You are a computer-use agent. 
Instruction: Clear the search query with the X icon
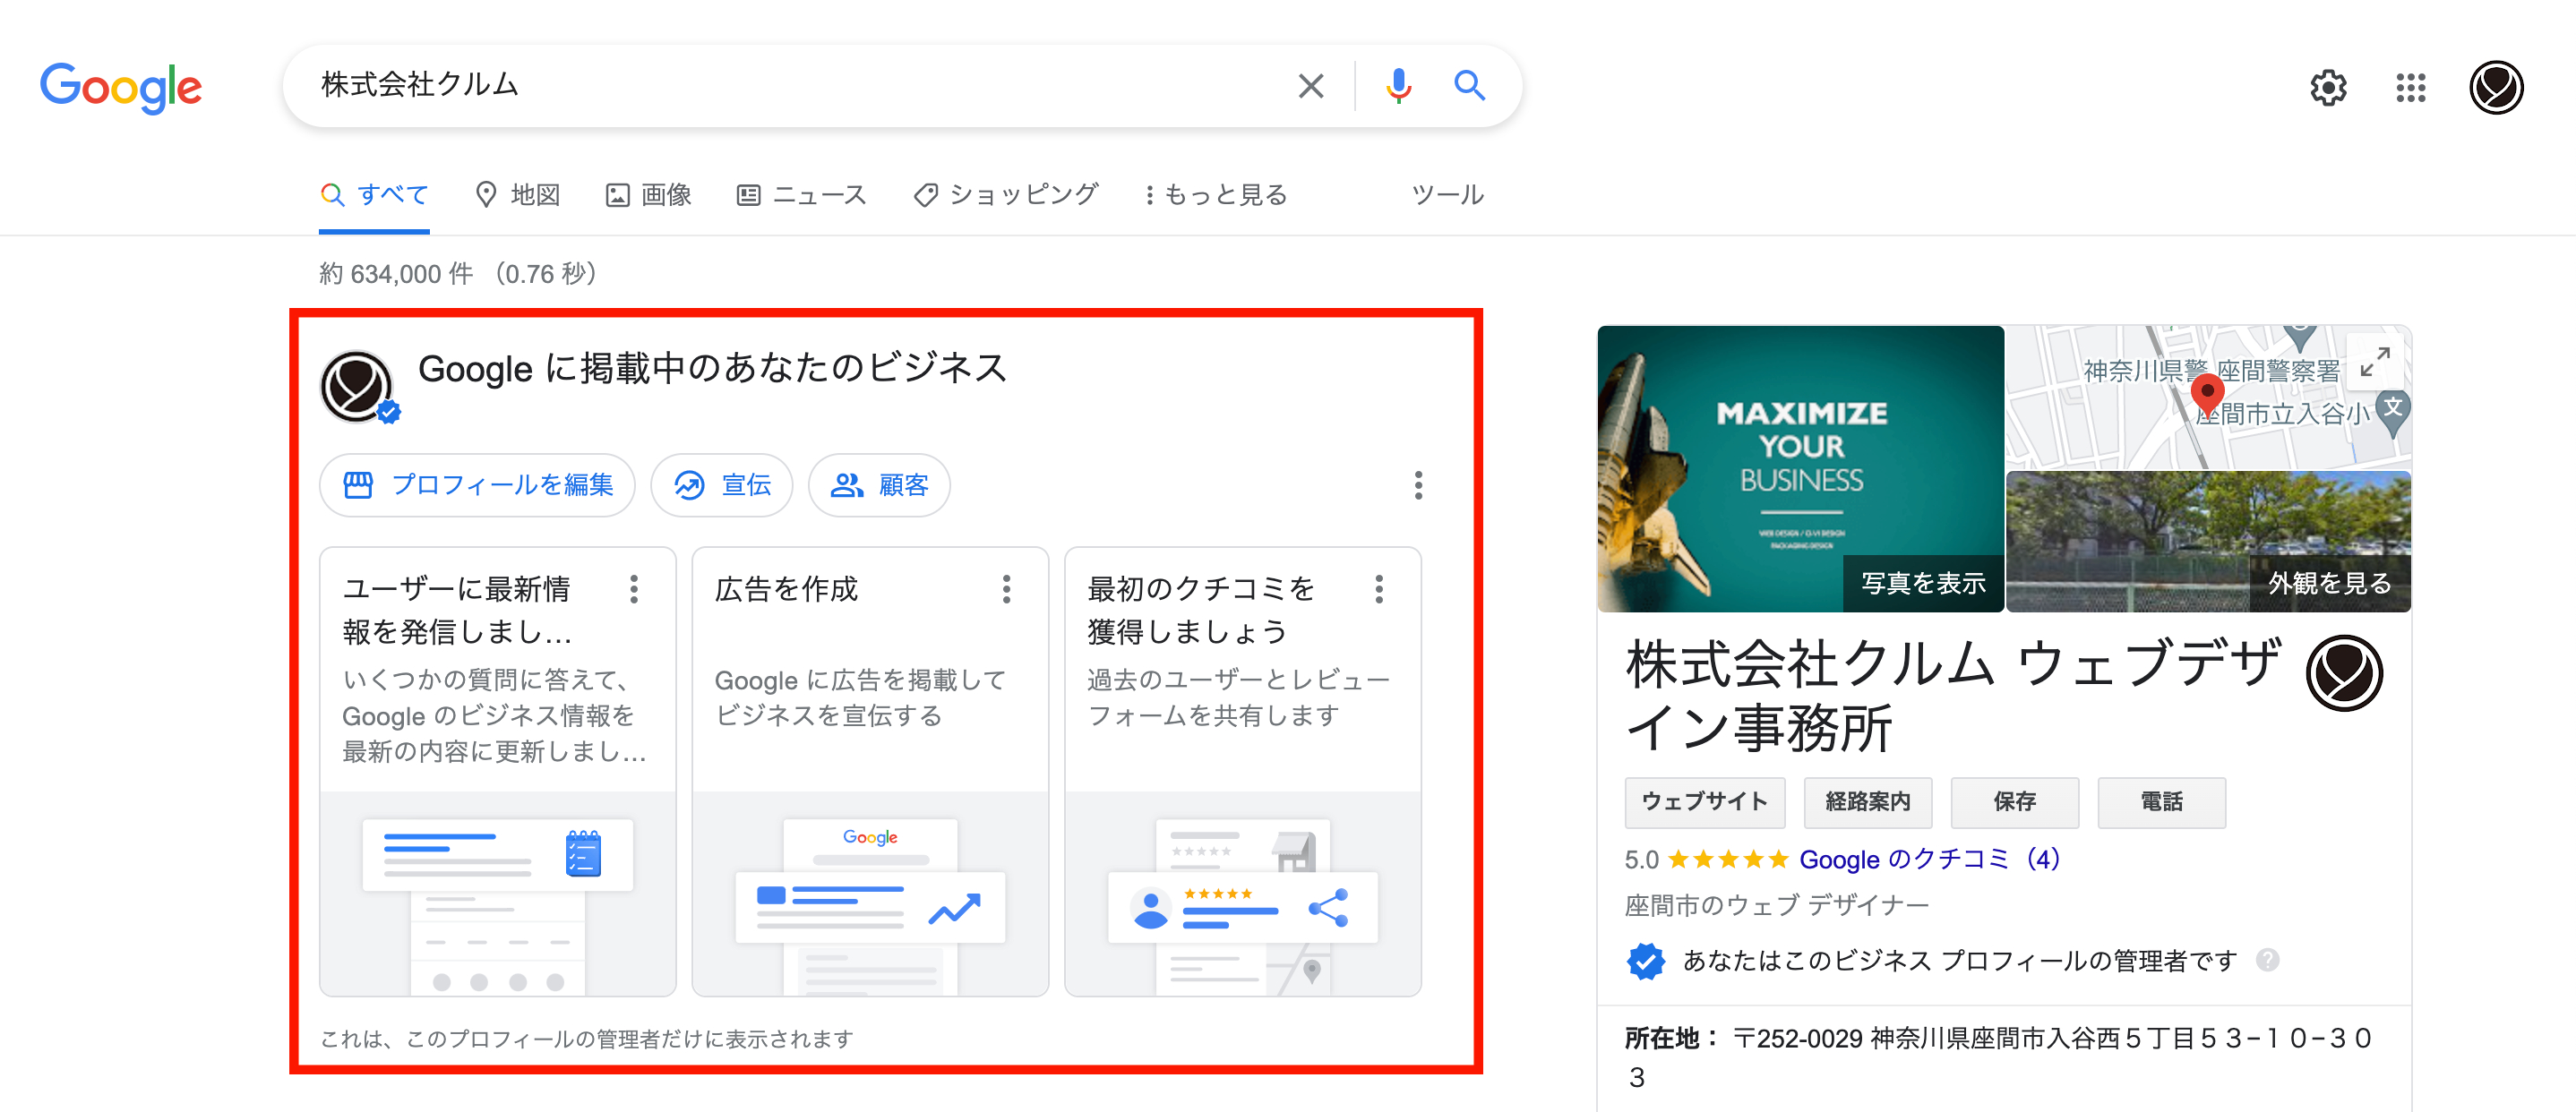pos(1310,86)
